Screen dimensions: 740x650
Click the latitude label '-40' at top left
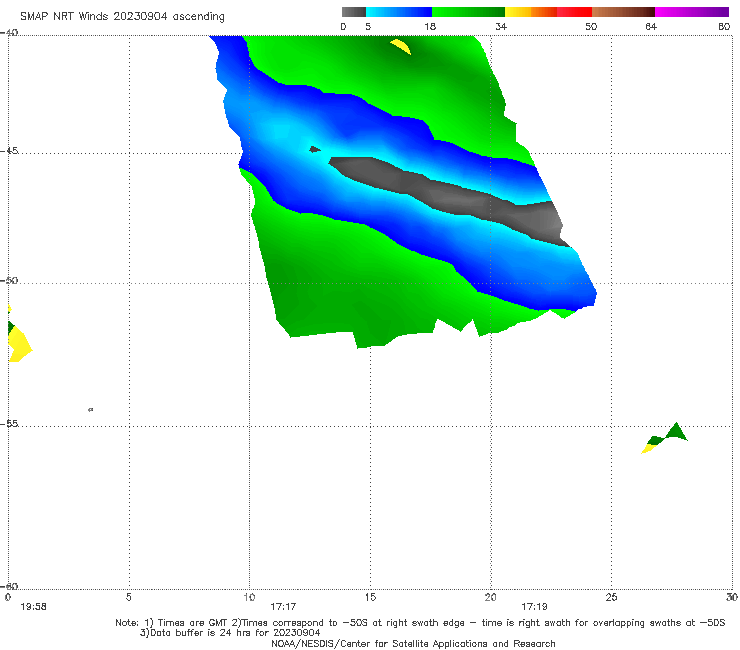(x=9, y=33)
